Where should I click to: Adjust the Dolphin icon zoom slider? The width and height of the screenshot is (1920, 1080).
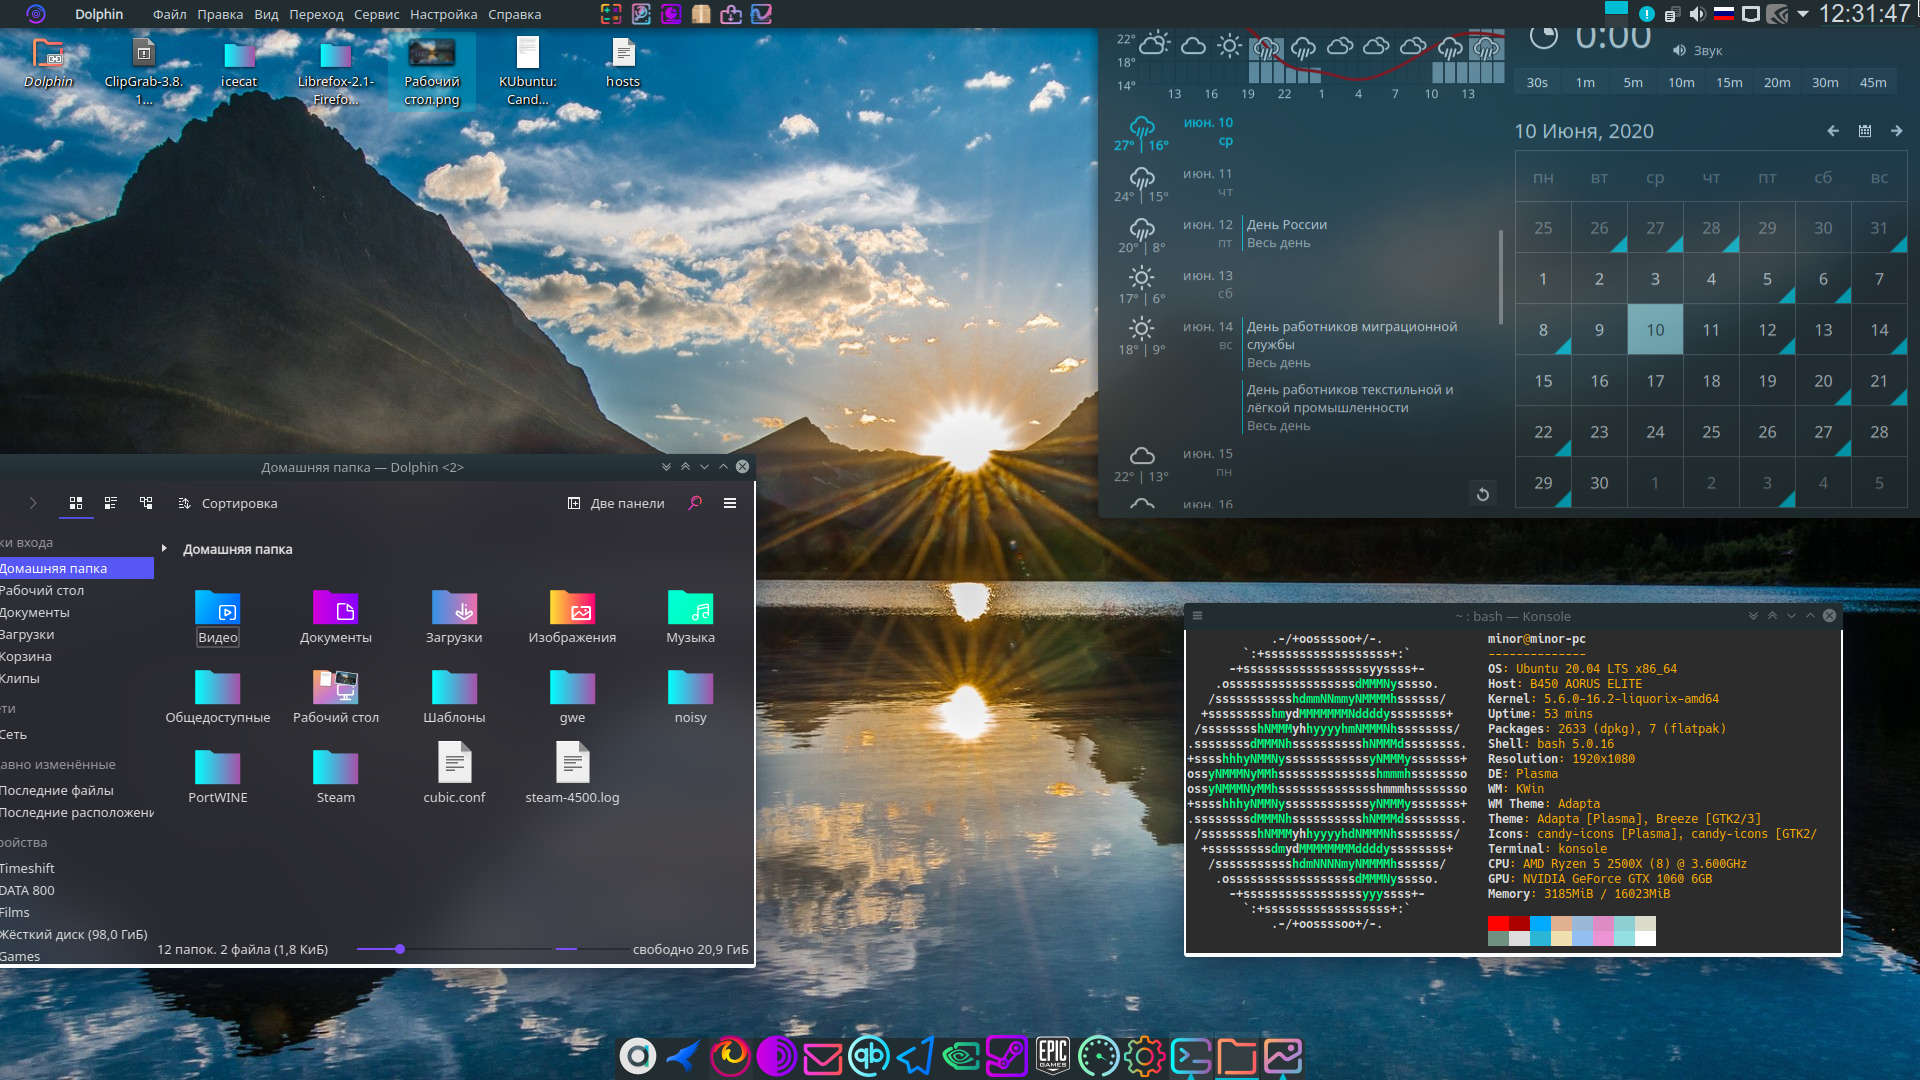(400, 949)
